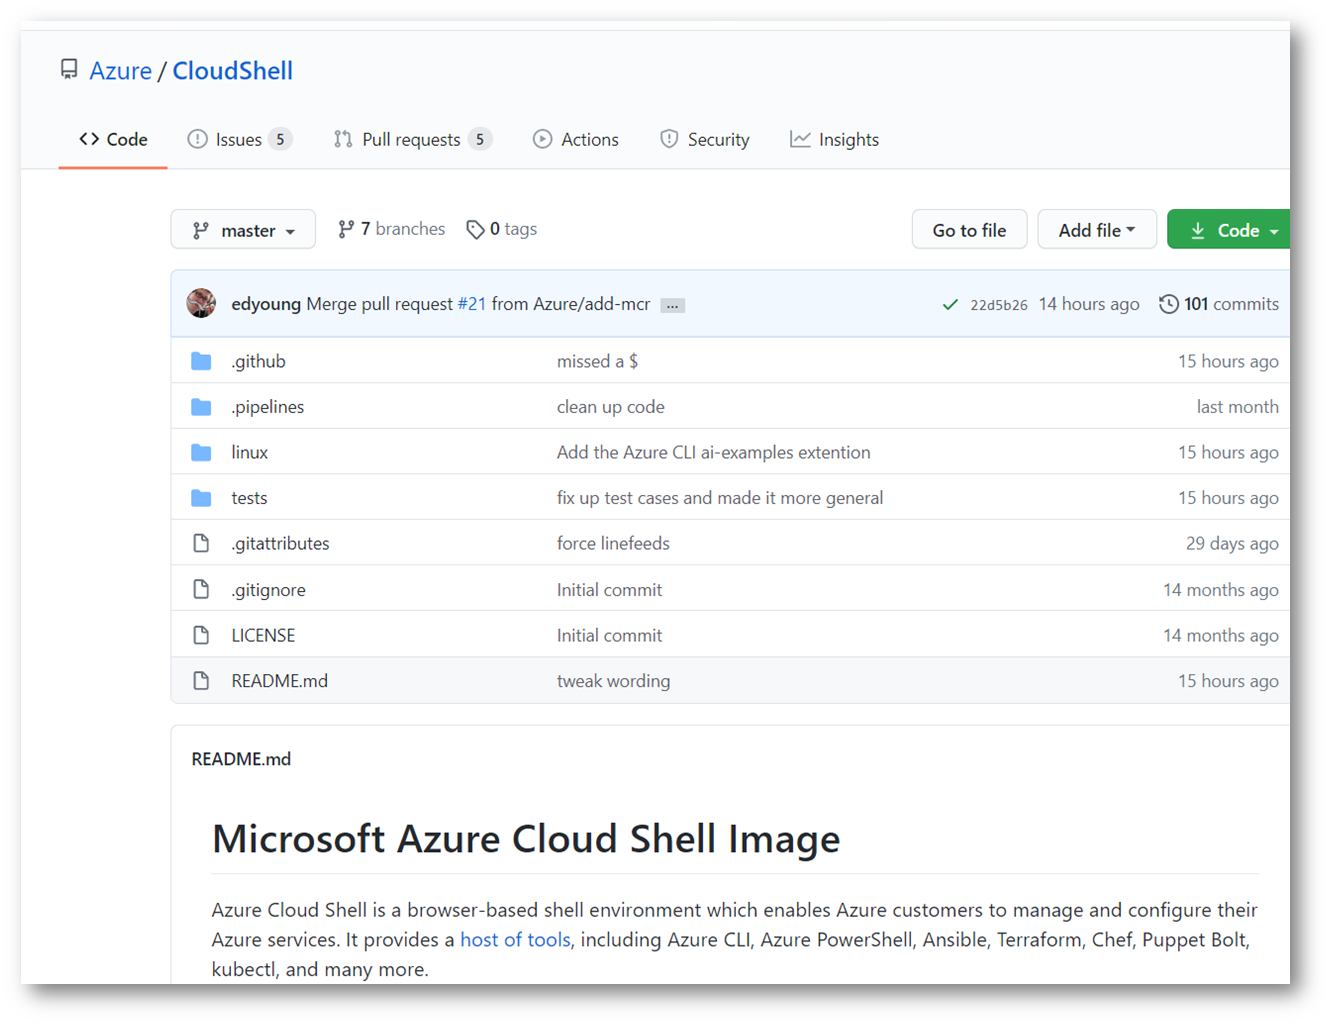Click the Pull requests count badge

click(480, 140)
